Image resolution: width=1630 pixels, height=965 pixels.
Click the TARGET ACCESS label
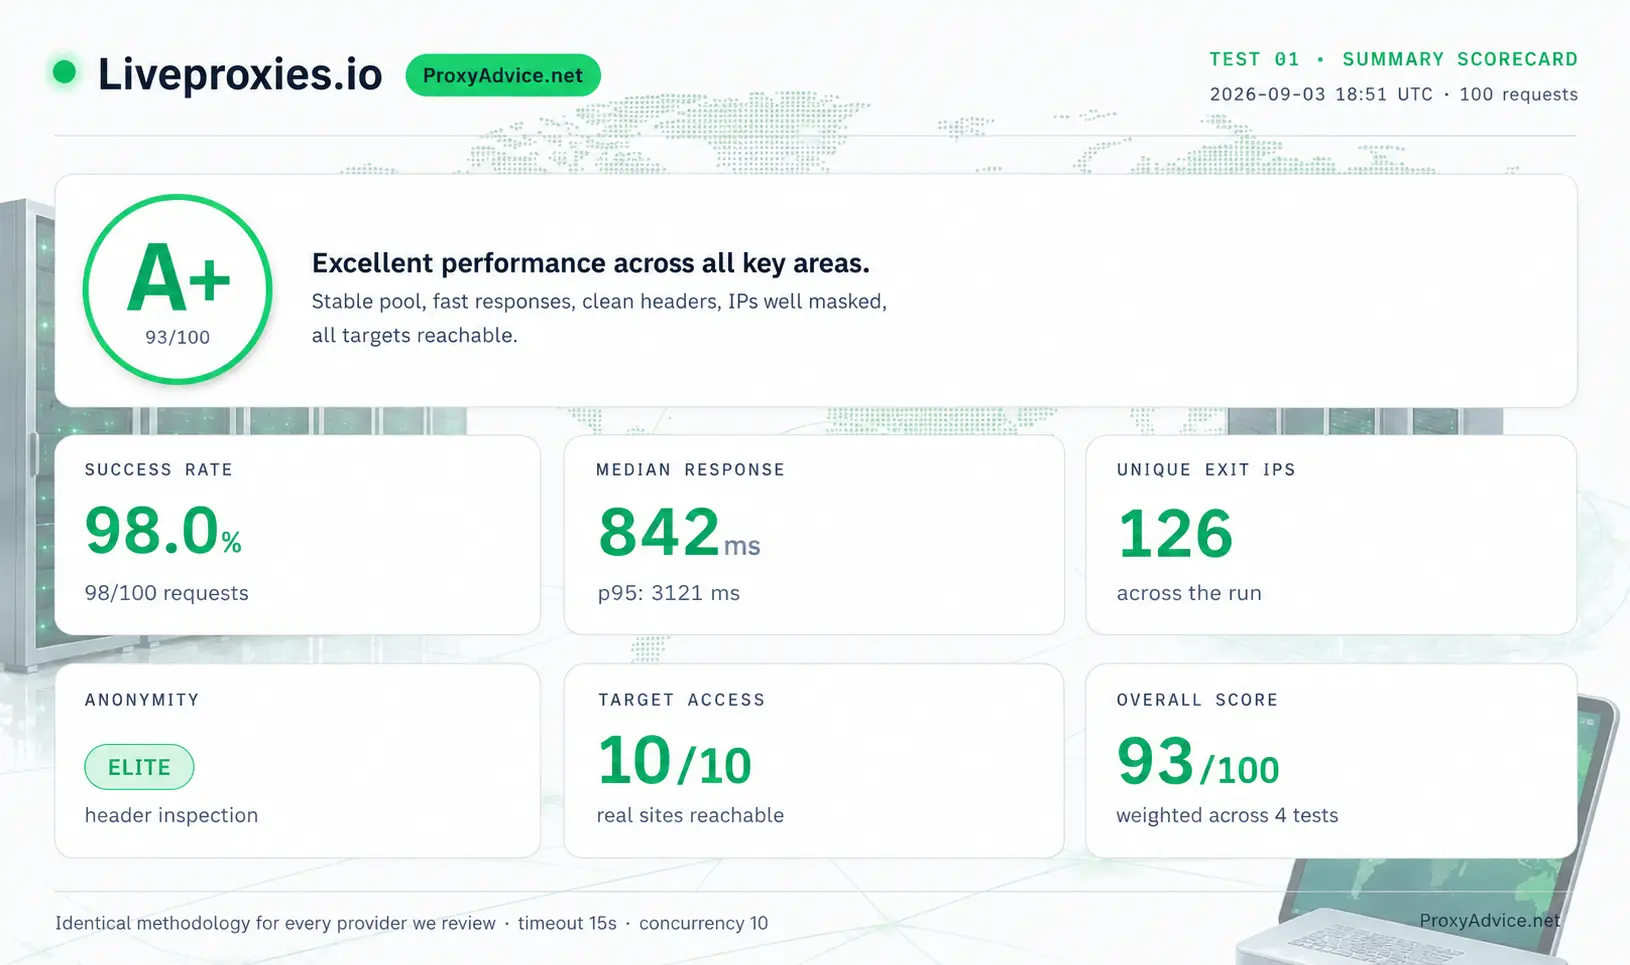point(682,700)
